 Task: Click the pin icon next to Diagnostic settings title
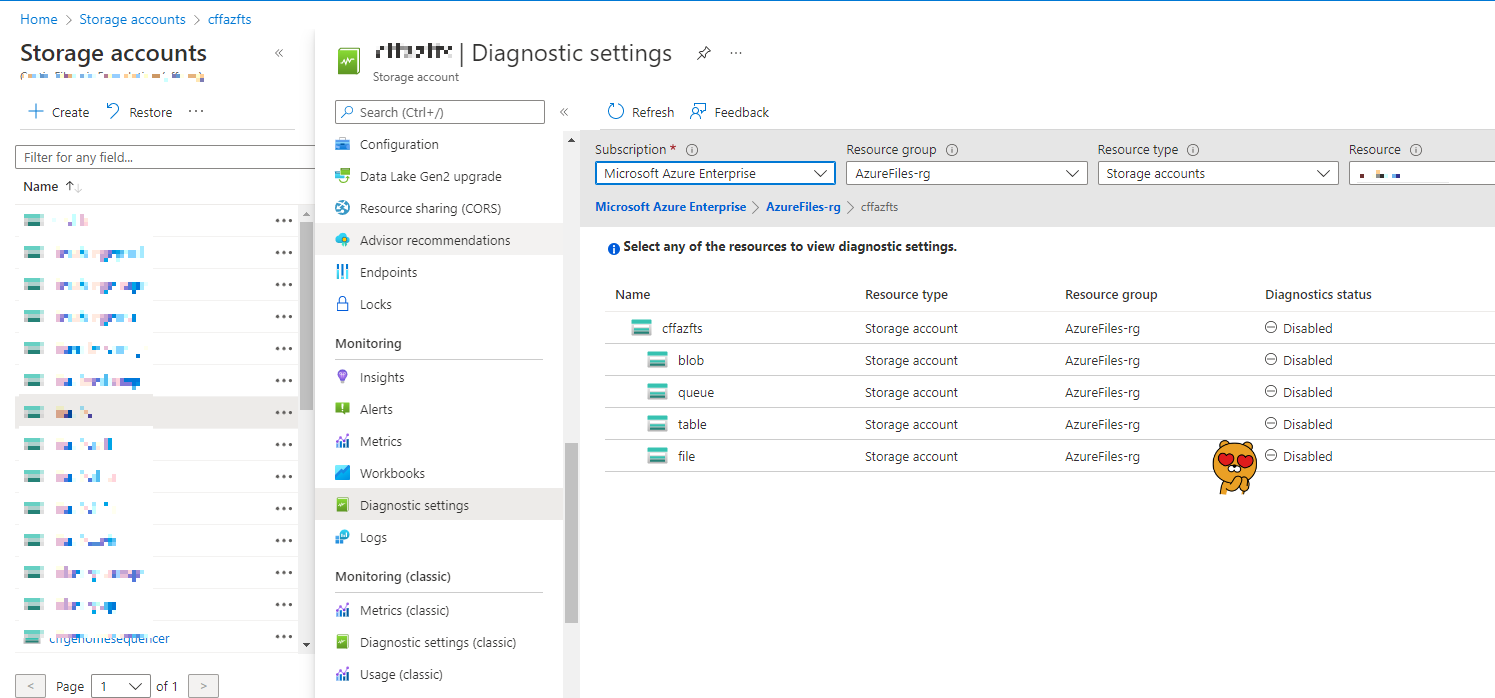[x=704, y=53]
